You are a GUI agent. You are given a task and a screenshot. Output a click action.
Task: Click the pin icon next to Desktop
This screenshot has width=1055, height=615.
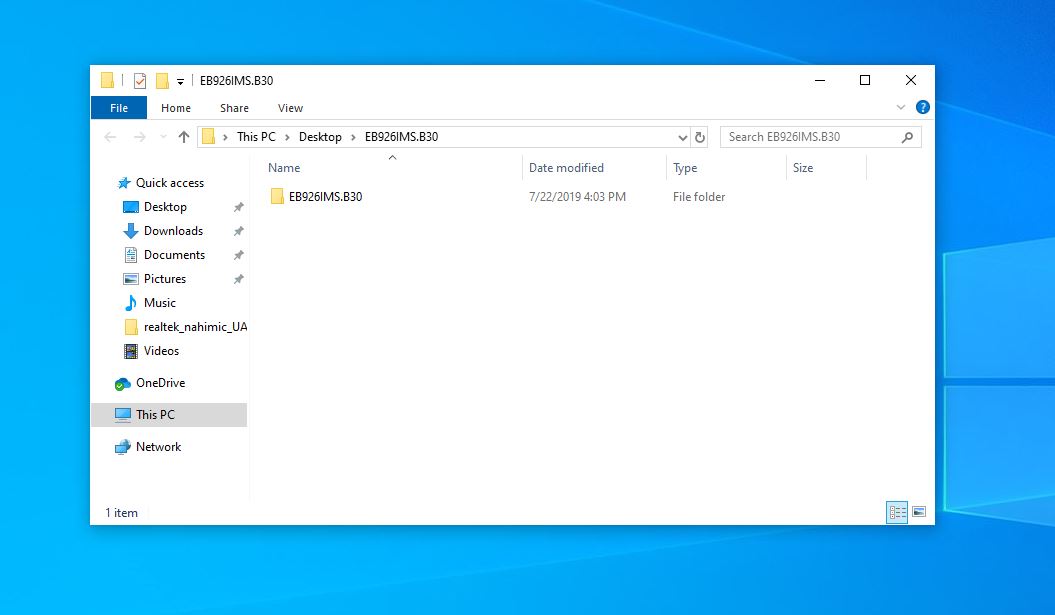tap(238, 207)
